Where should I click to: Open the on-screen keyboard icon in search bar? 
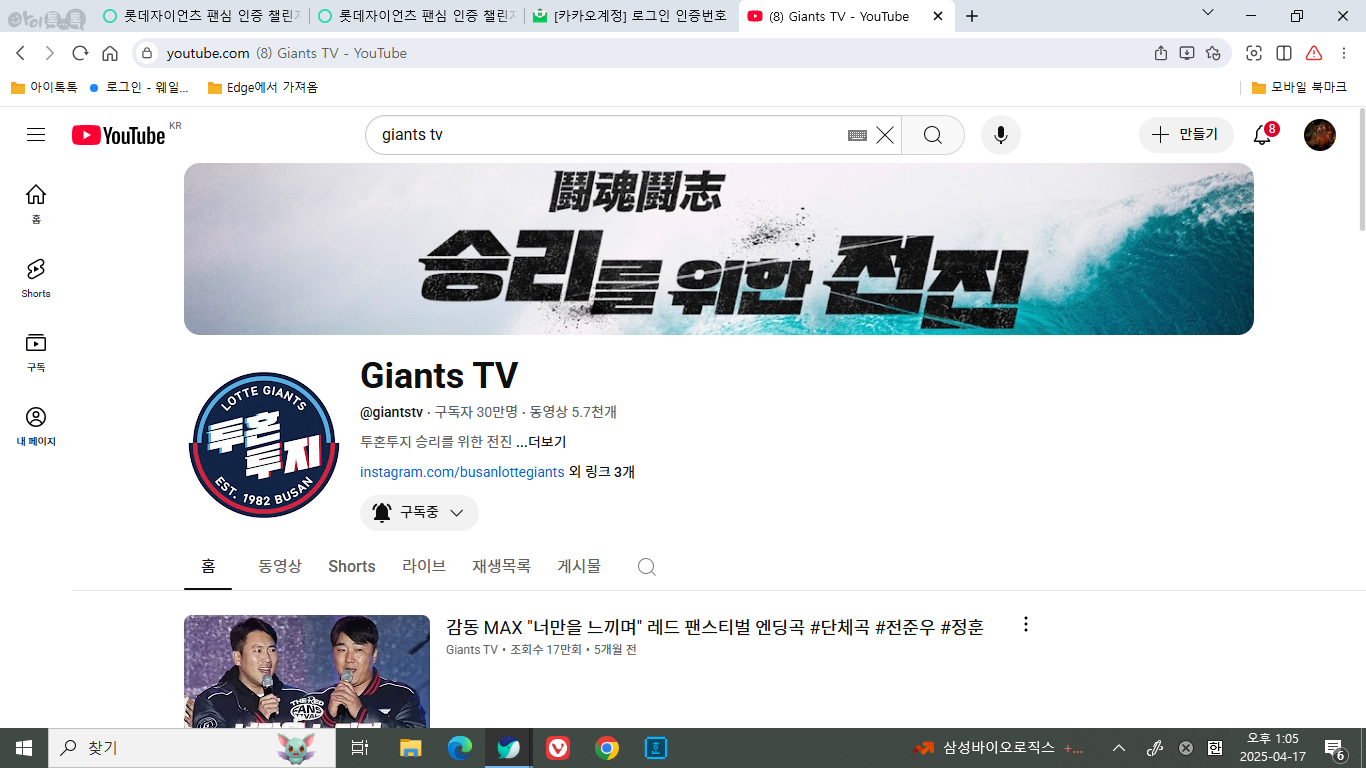click(x=856, y=135)
